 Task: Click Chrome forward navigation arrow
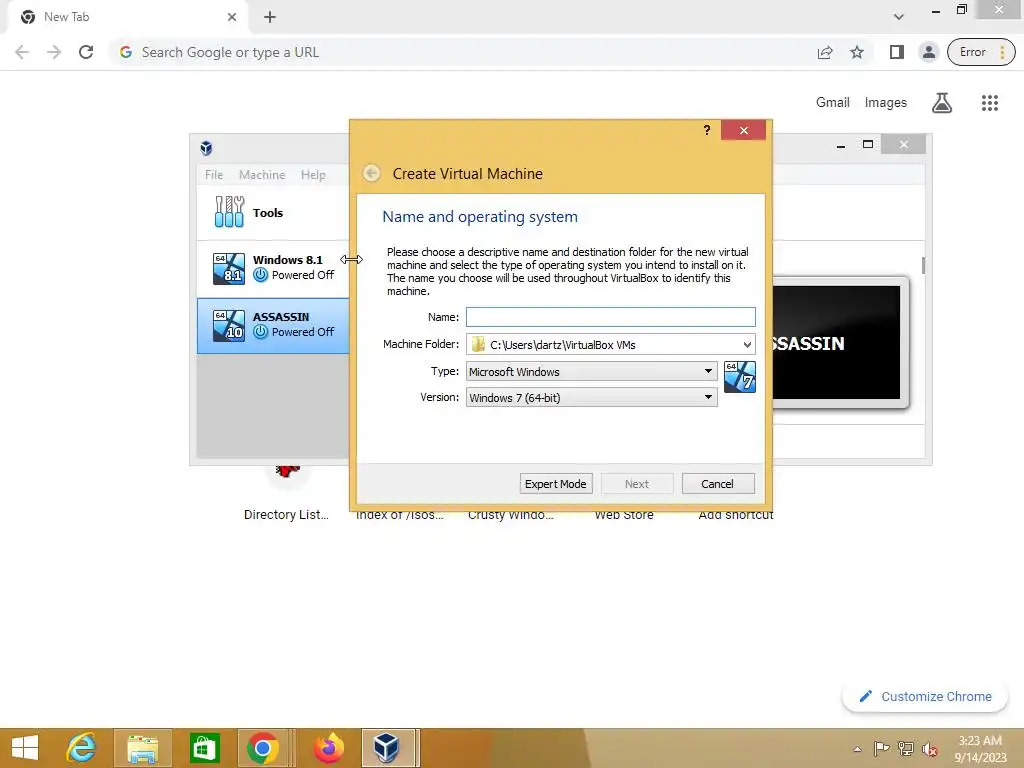(x=54, y=52)
